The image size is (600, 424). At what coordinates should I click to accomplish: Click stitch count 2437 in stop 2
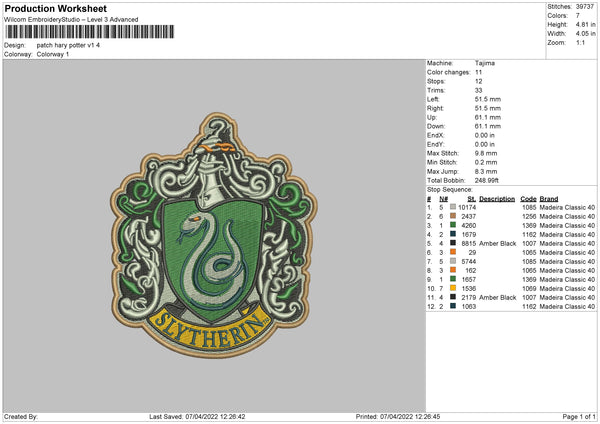(469, 217)
